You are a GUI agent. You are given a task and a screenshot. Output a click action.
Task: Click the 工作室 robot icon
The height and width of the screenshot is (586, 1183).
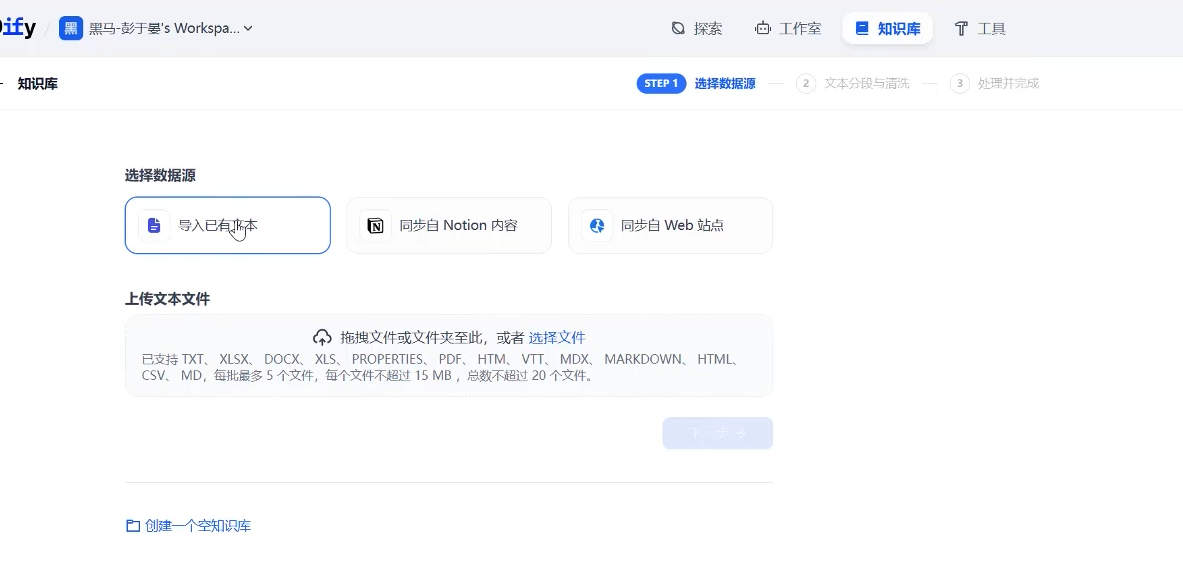click(x=763, y=29)
